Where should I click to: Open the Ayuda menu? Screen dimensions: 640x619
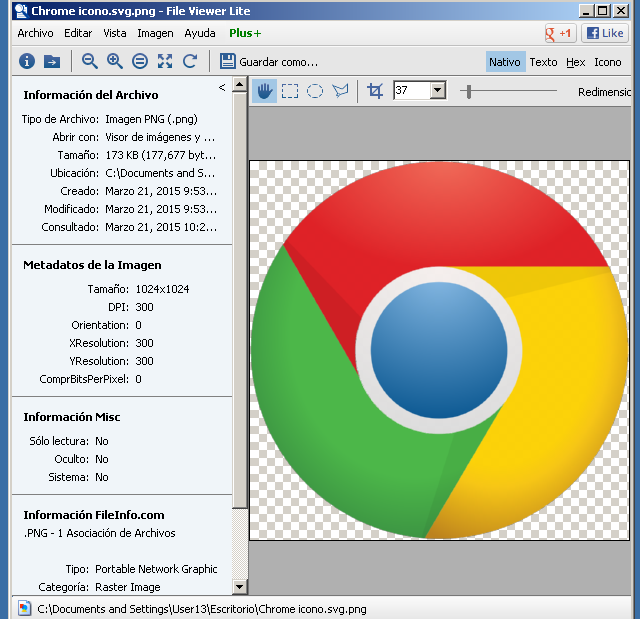[x=200, y=33]
